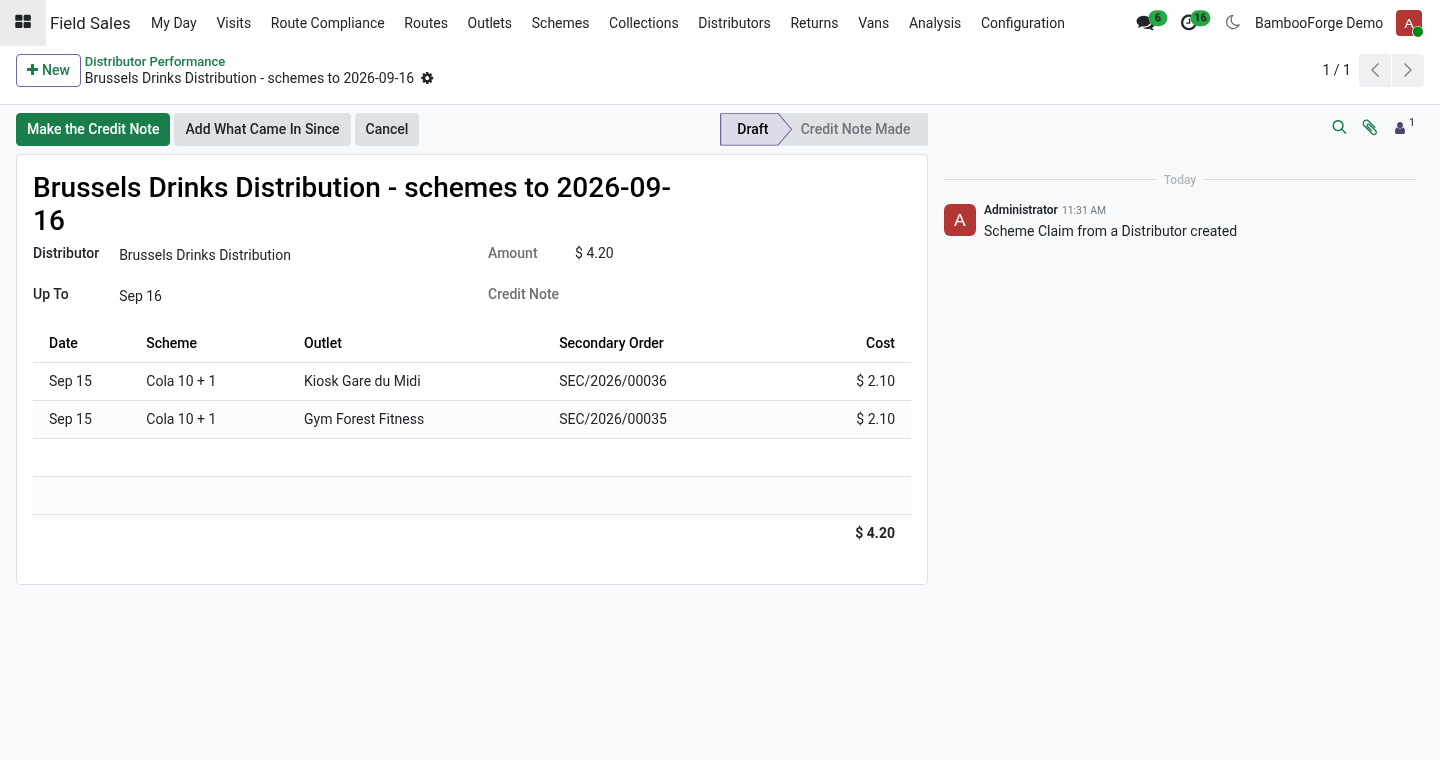Open the Gym Forest Fitness row
1440x760 pixels.
coord(472,419)
